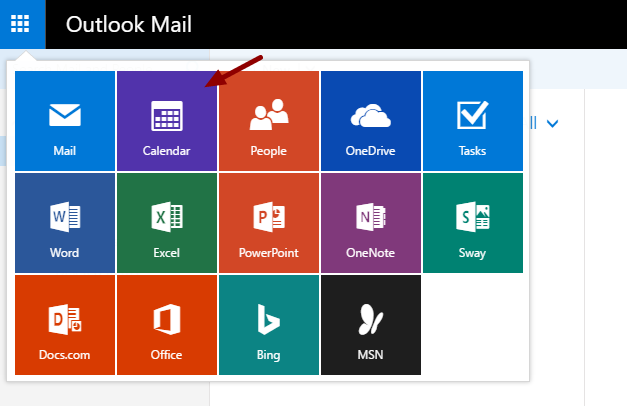Open the People tile

coord(269,121)
